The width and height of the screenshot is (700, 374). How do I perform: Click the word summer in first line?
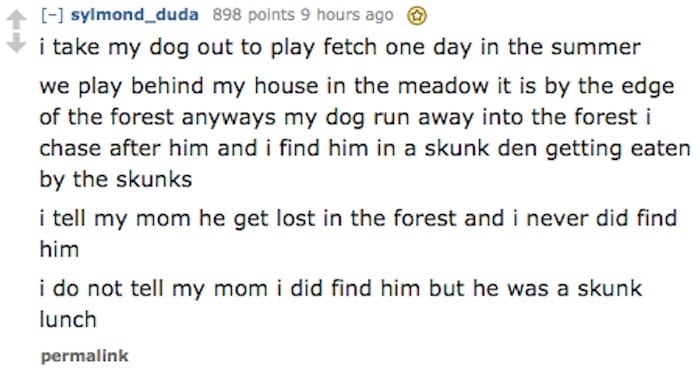596,47
